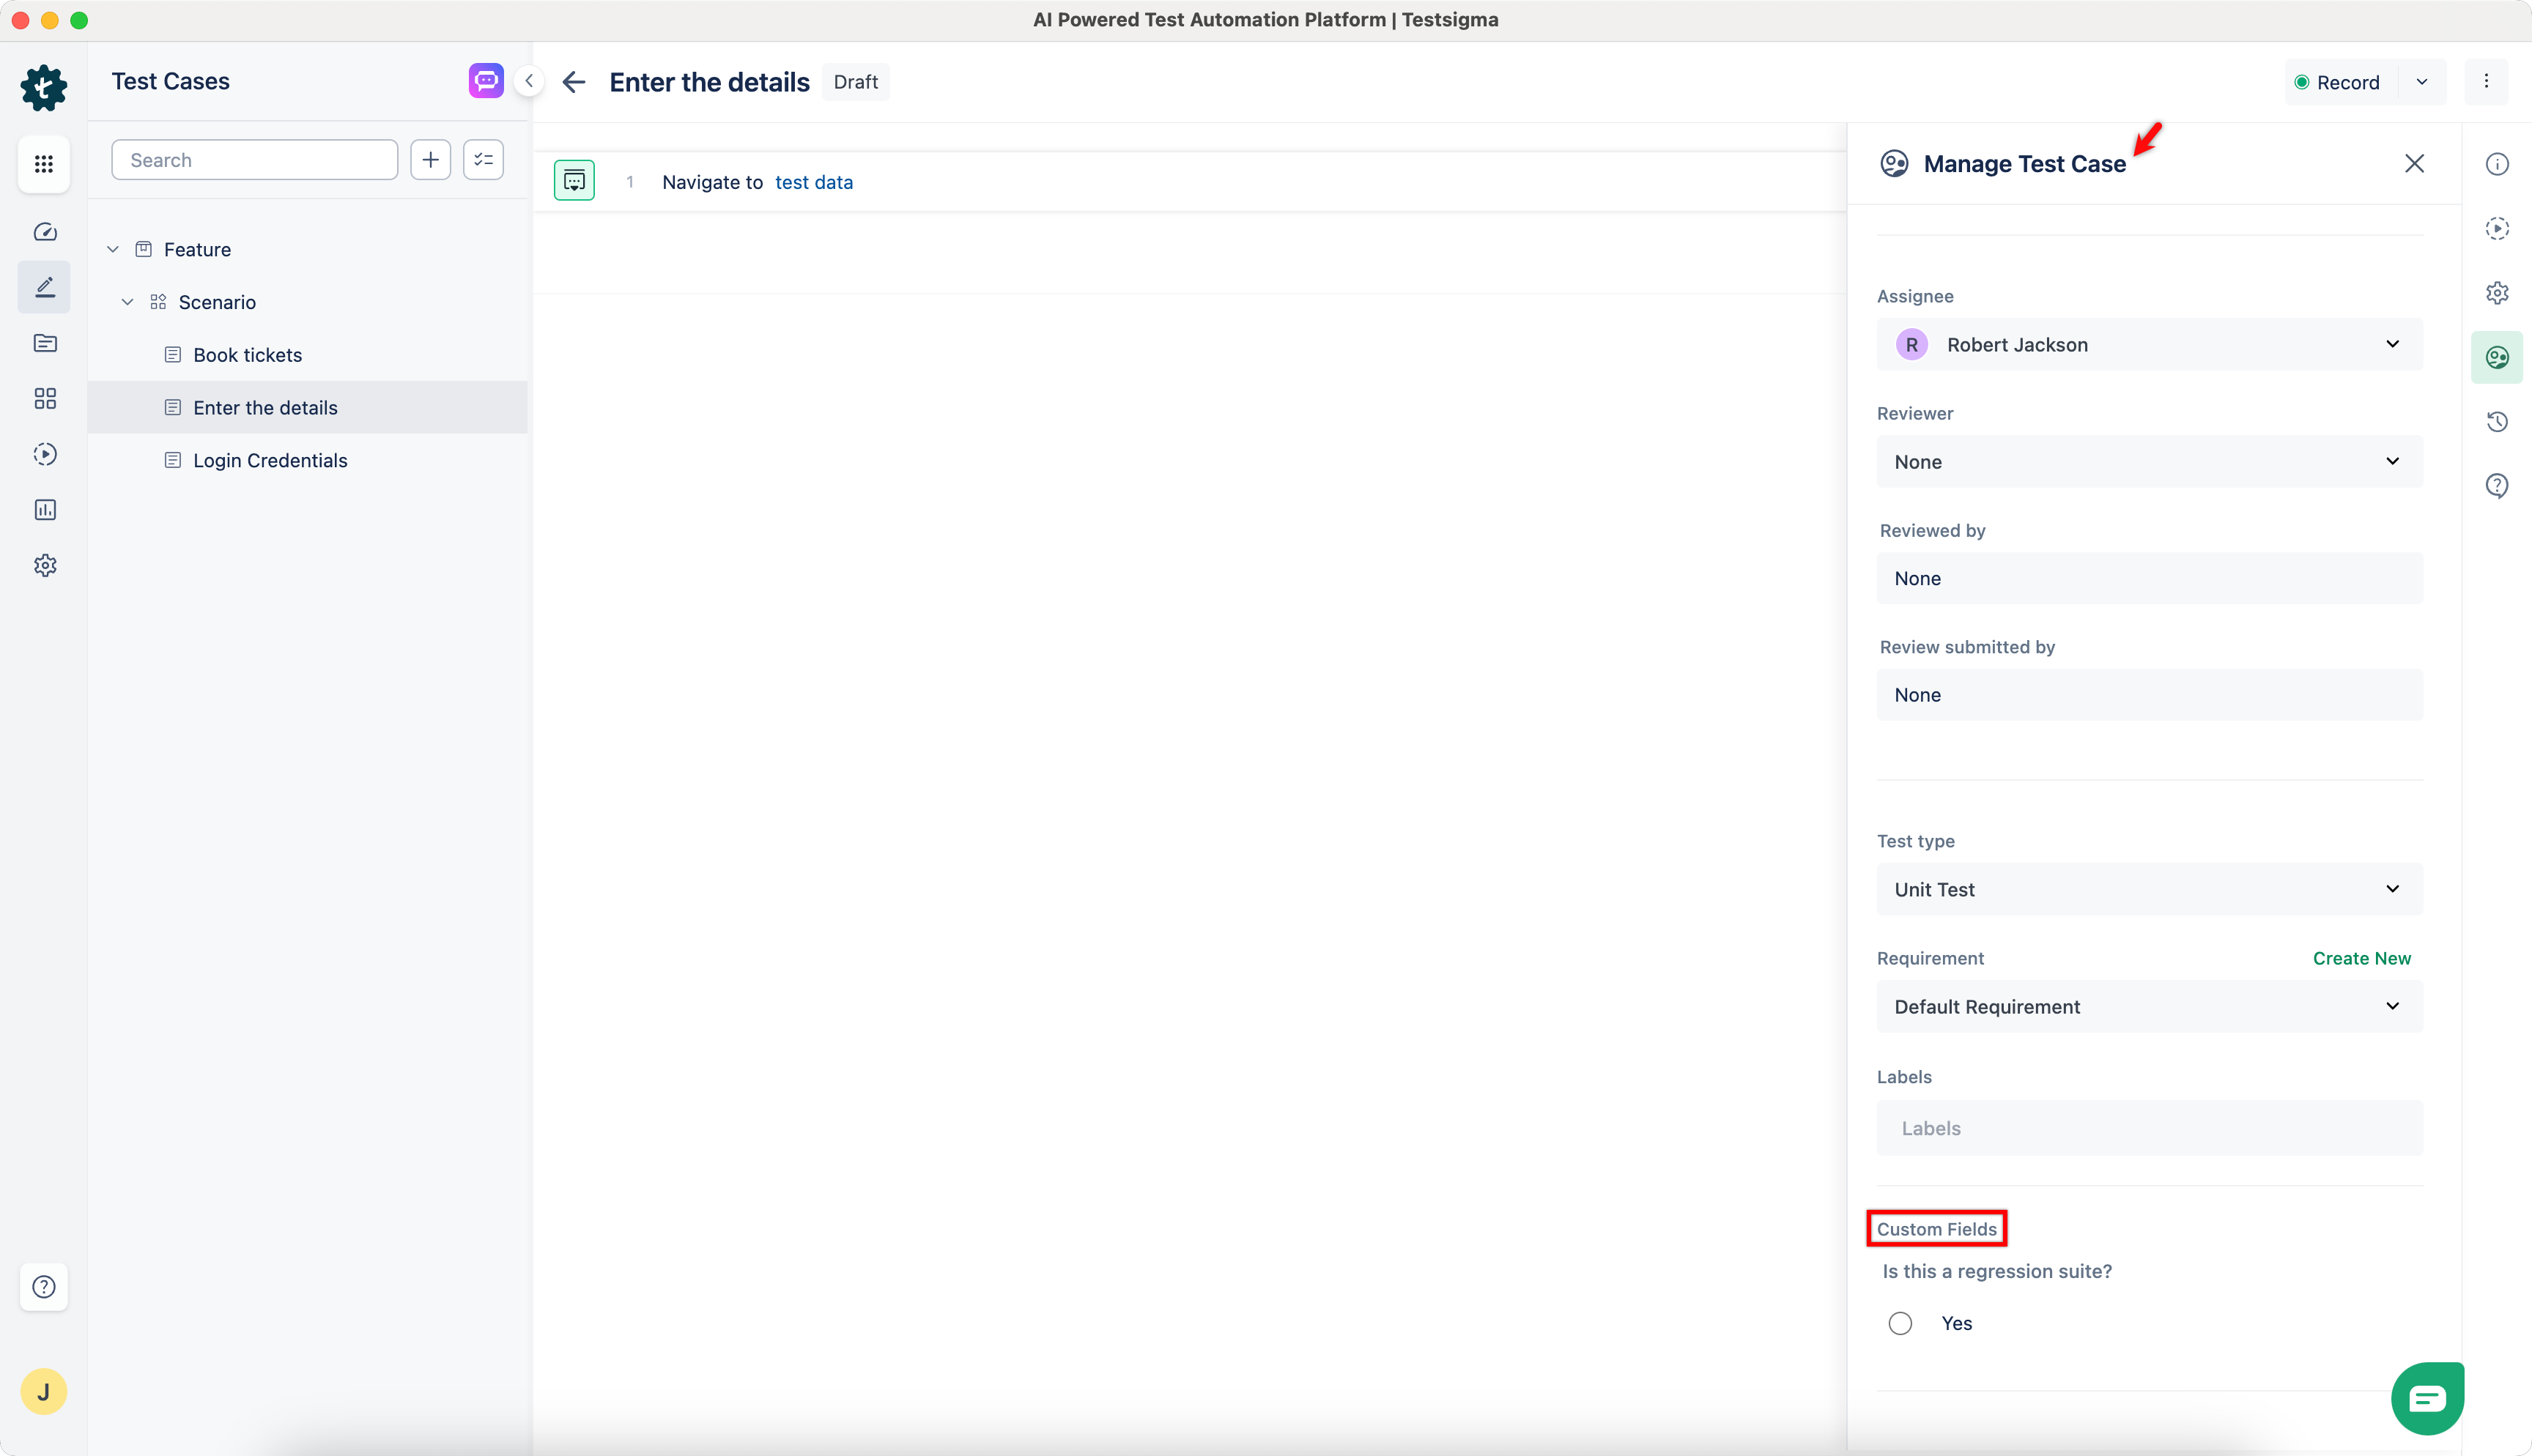
Task: Select the Login Credentials test case
Action: click(x=270, y=460)
